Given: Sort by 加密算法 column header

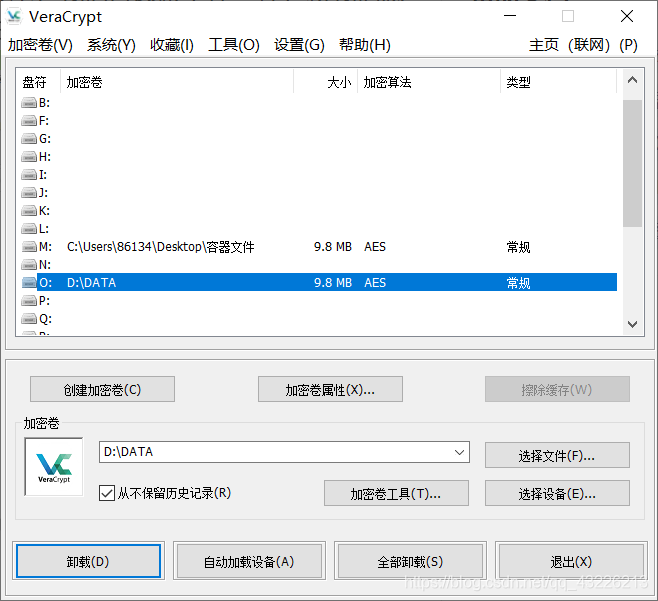Looking at the screenshot, I should (429, 82).
